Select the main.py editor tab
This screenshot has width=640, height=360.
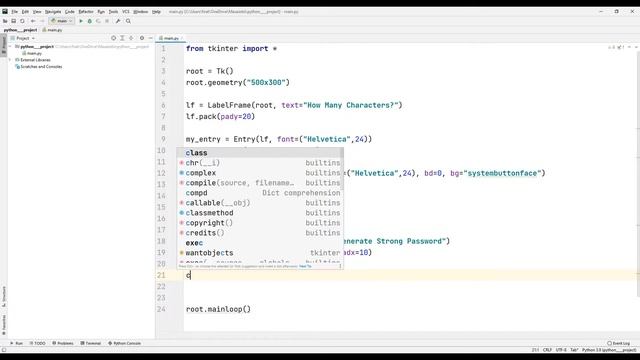point(169,38)
